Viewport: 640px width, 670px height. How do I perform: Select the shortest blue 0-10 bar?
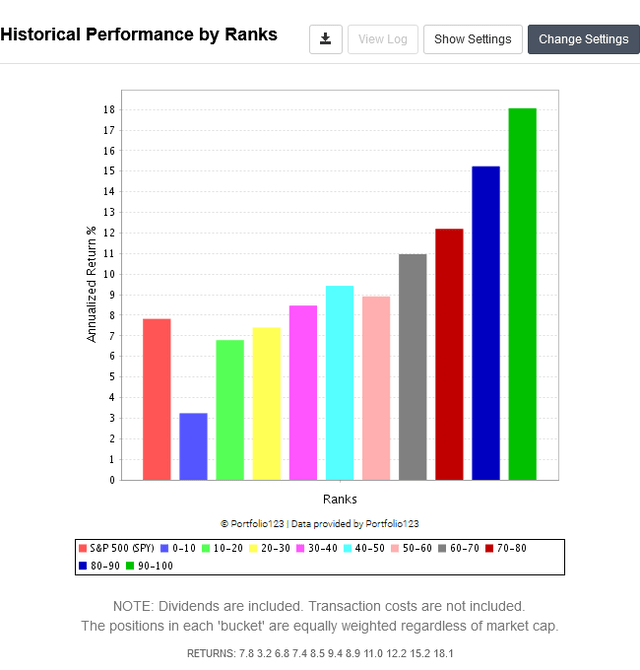(193, 446)
